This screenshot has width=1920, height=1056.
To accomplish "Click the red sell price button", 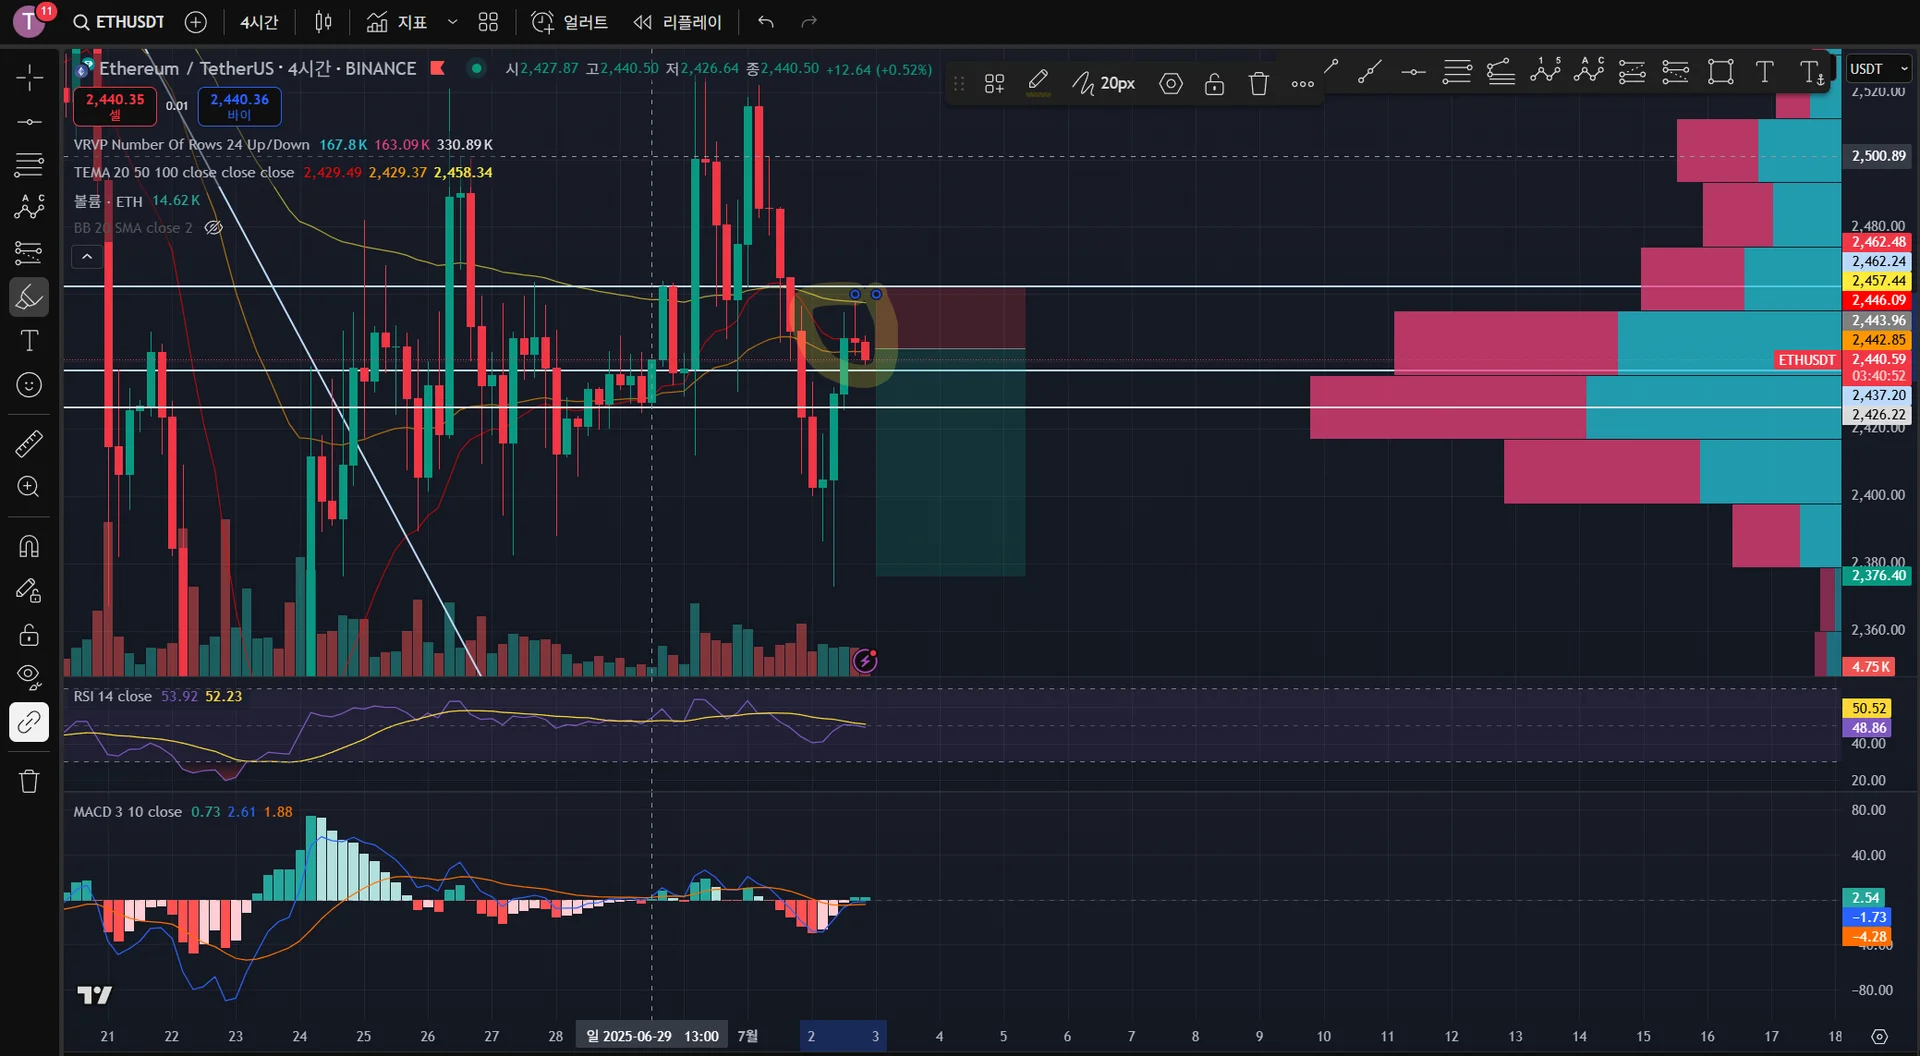I will click(115, 106).
